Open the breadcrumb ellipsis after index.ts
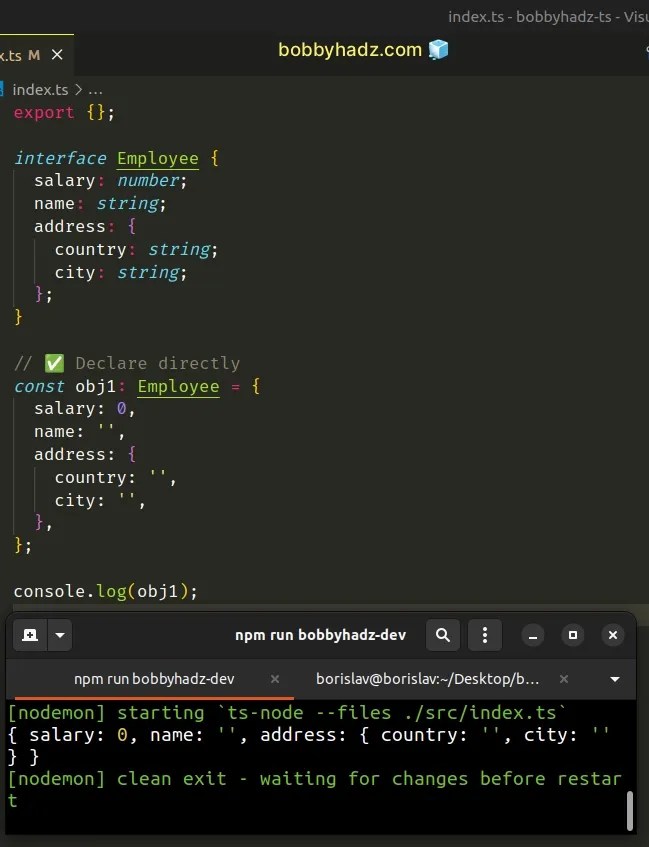 (x=95, y=90)
